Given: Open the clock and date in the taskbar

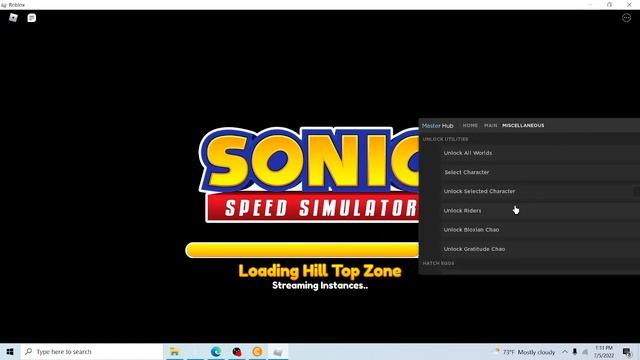Looking at the screenshot, I should coord(604,351).
